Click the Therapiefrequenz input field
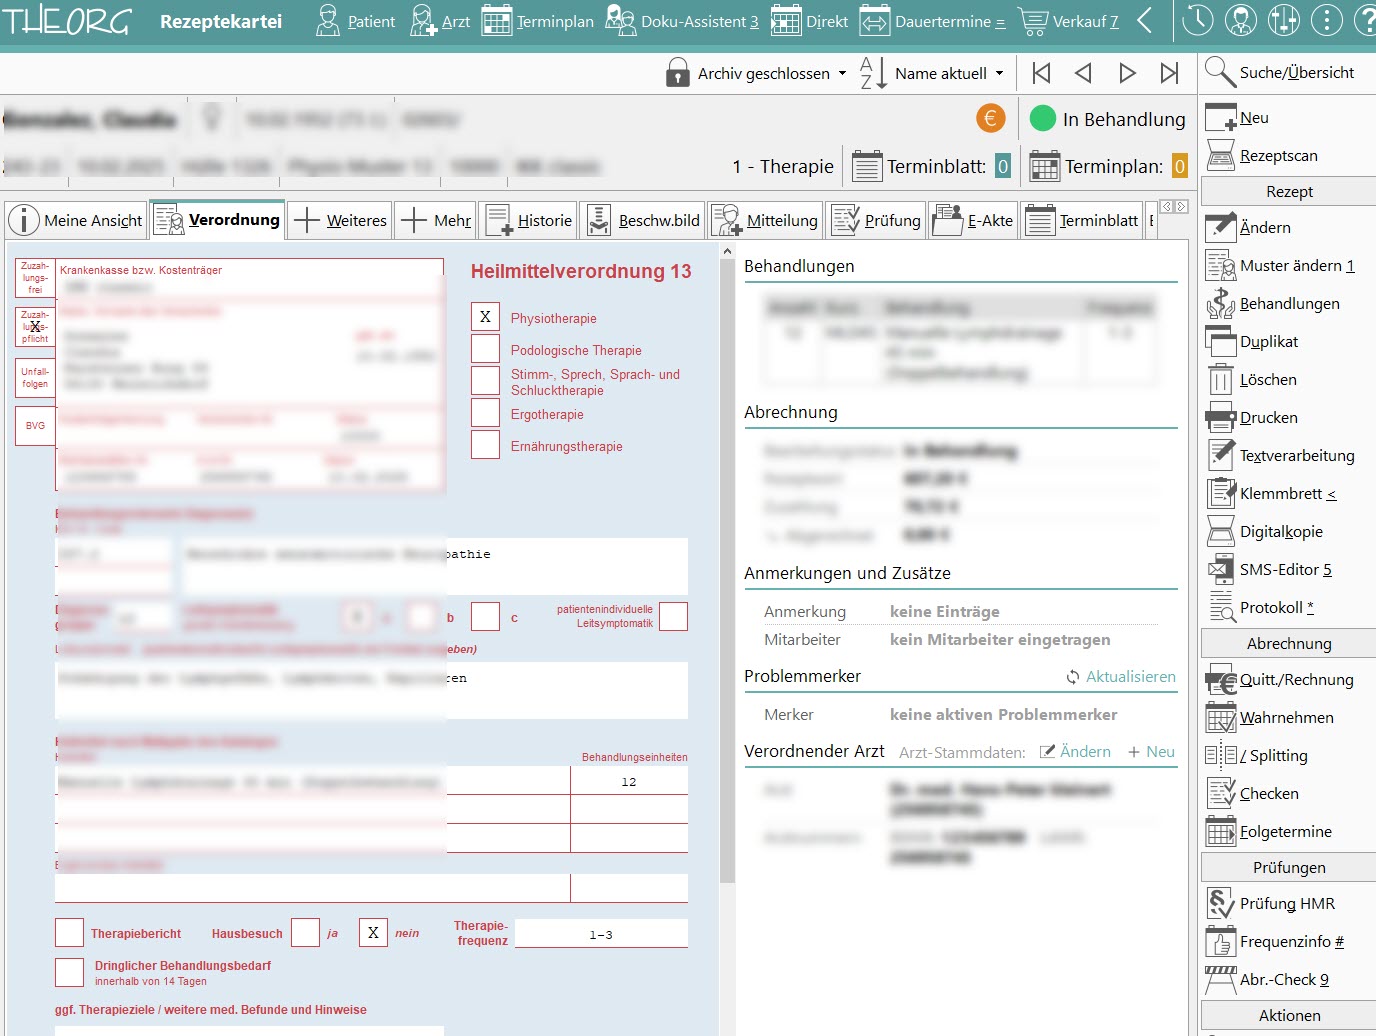The image size is (1376, 1036). pyautogui.click(x=601, y=934)
